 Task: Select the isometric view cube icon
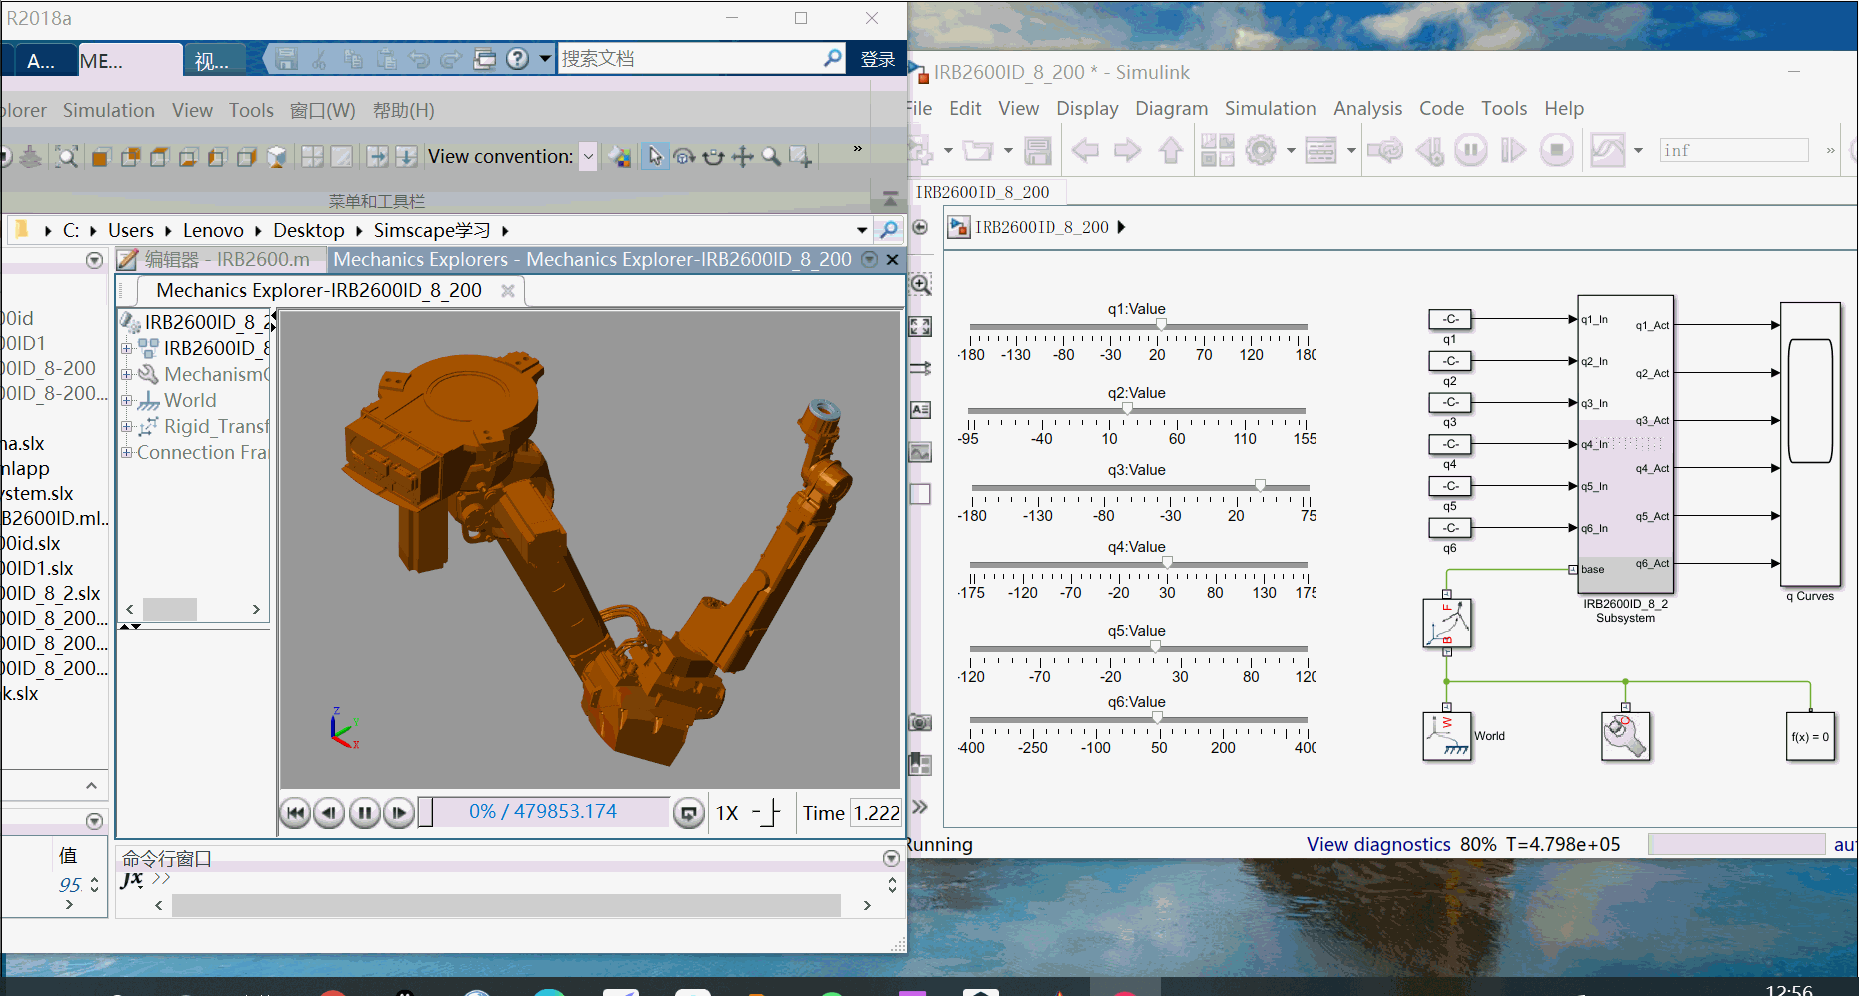click(x=278, y=157)
